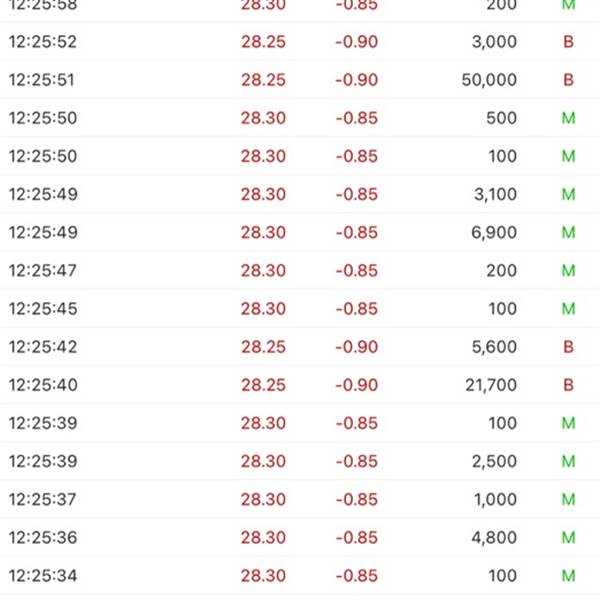Screen dimensions: 600x600
Task: Click the 12:25:36 timestamp
Action: click(x=43, y=537)
